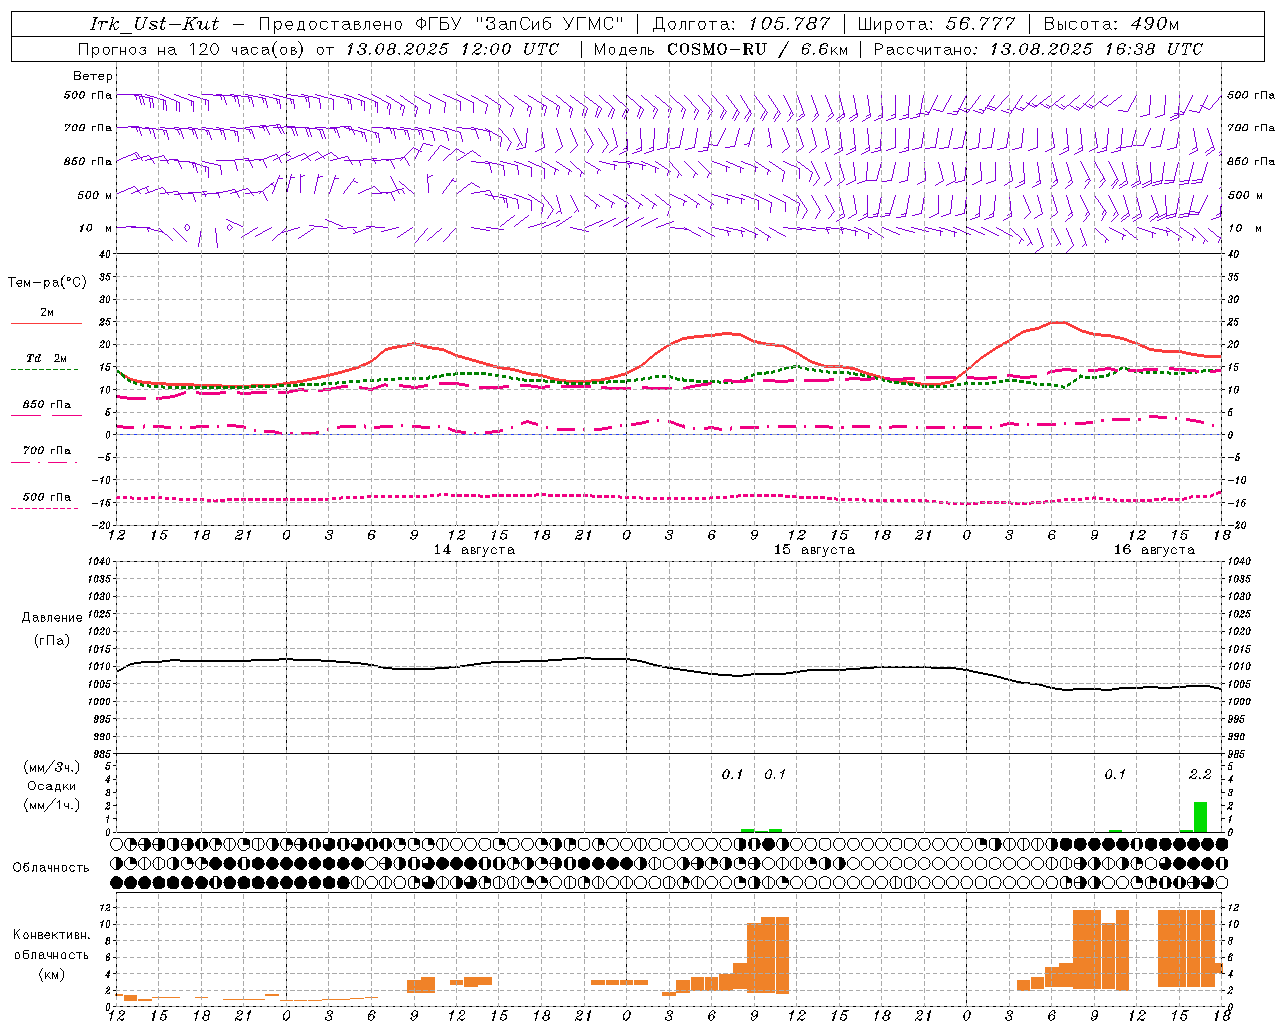Select the Прогноз на 120 часа(ов) text

tap(192, 49)
